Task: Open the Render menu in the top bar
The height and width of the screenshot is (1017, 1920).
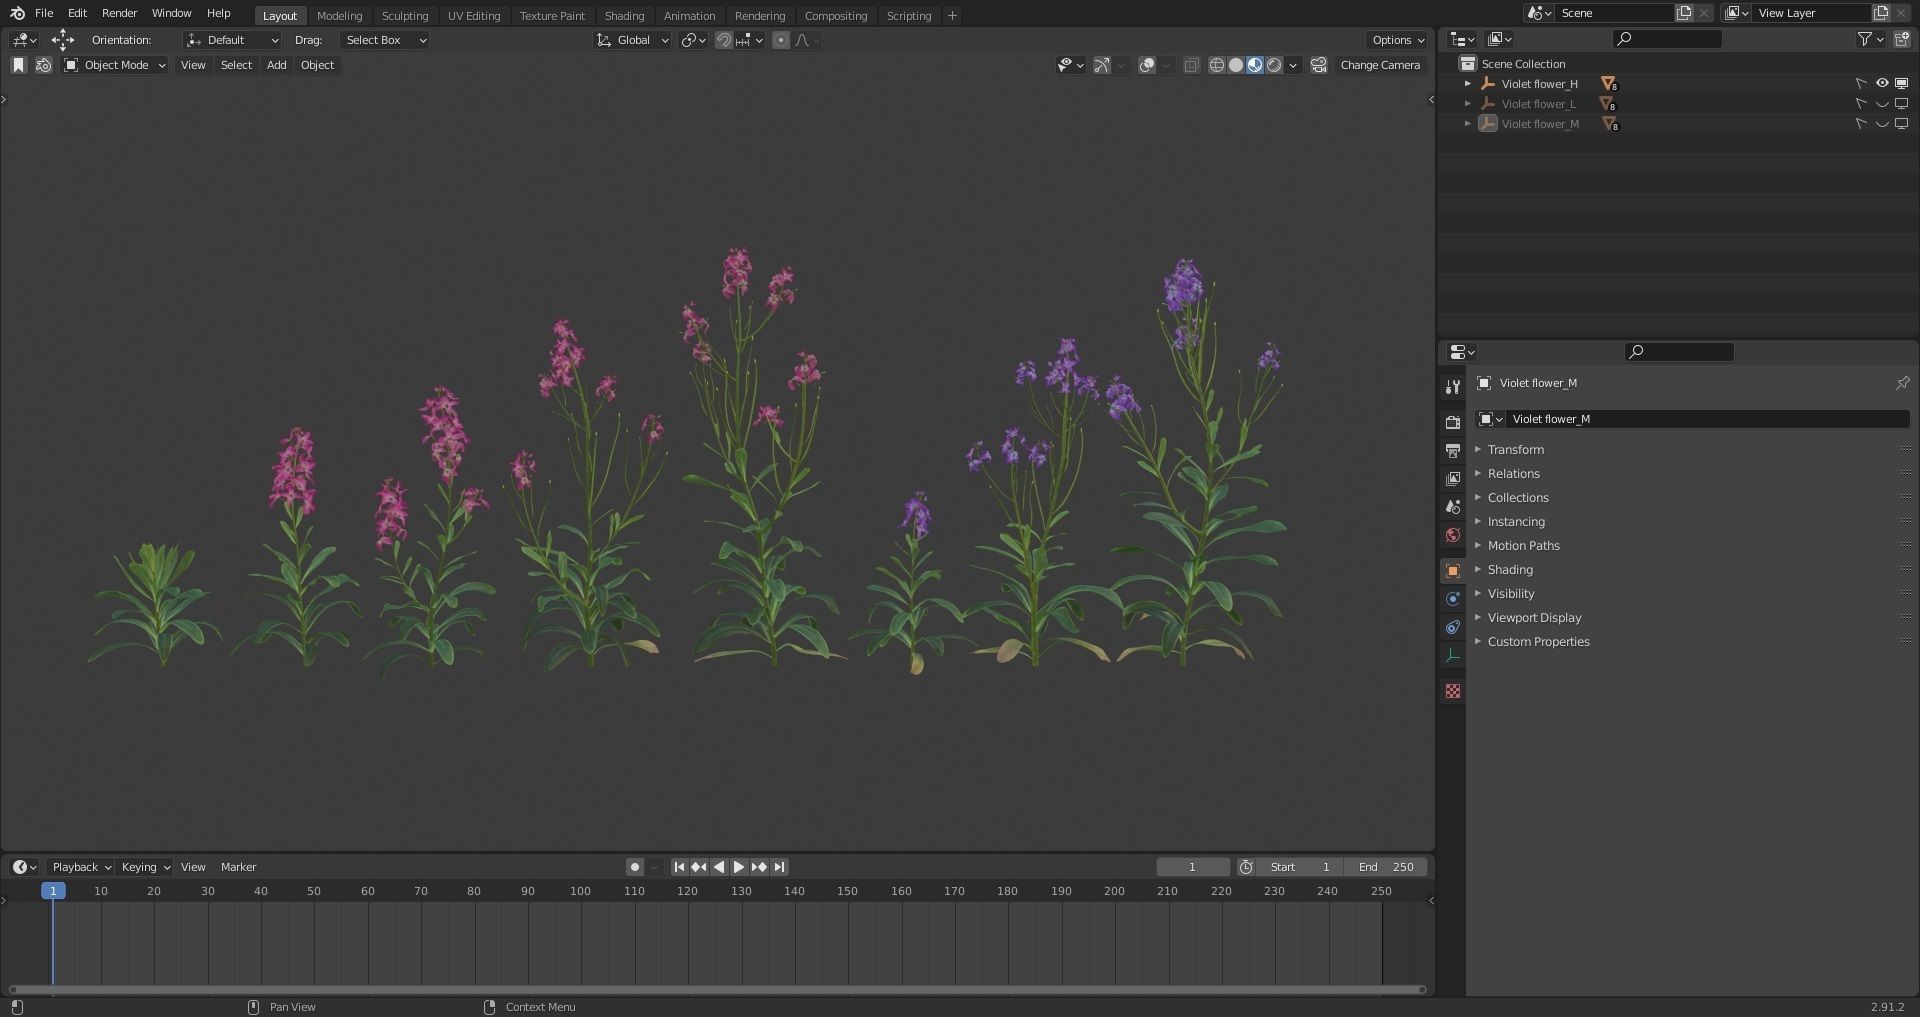Action: coord(119,13)
